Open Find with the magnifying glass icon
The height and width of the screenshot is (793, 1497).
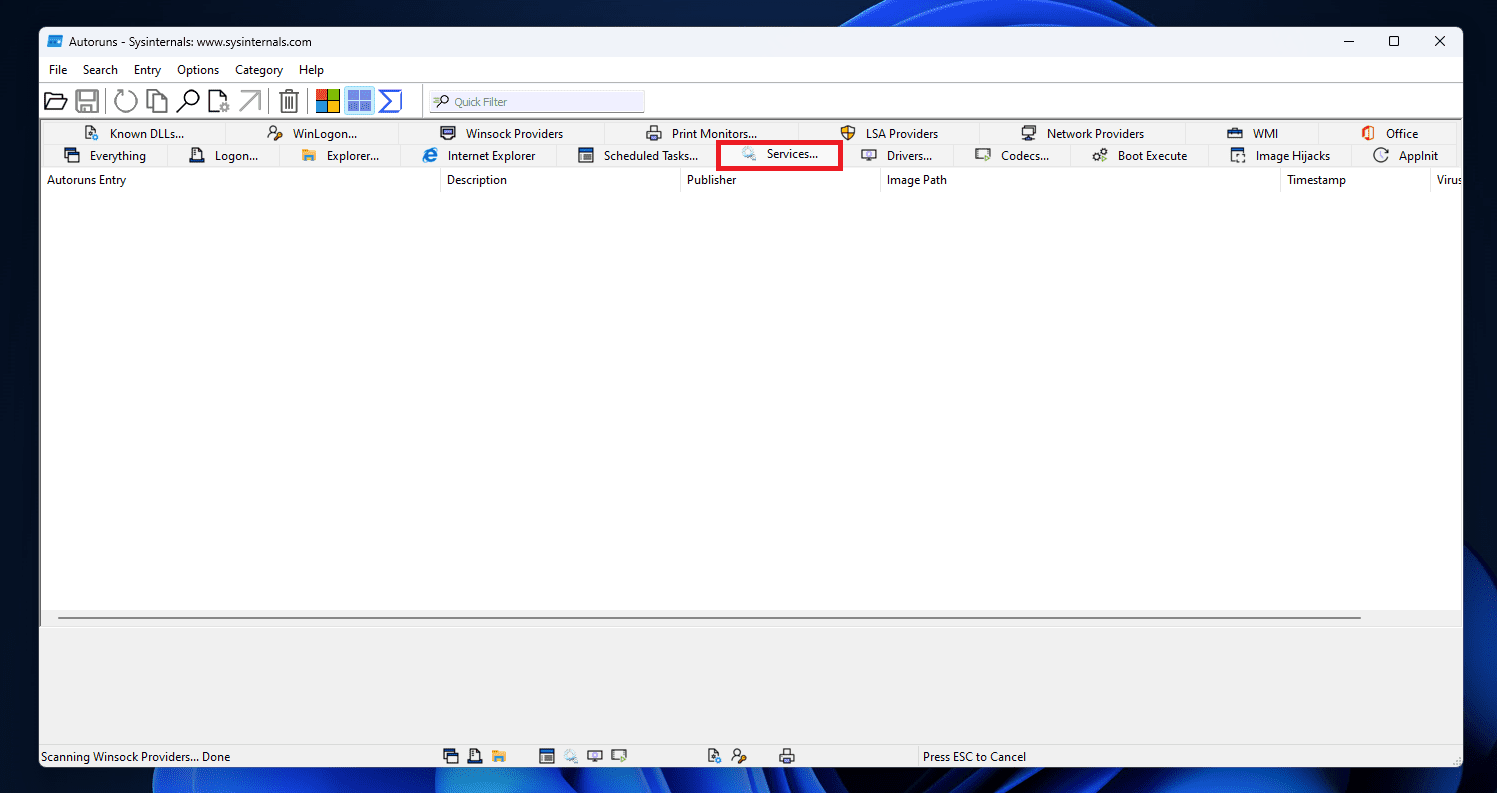pyautogui.click(x=187, y=101)
